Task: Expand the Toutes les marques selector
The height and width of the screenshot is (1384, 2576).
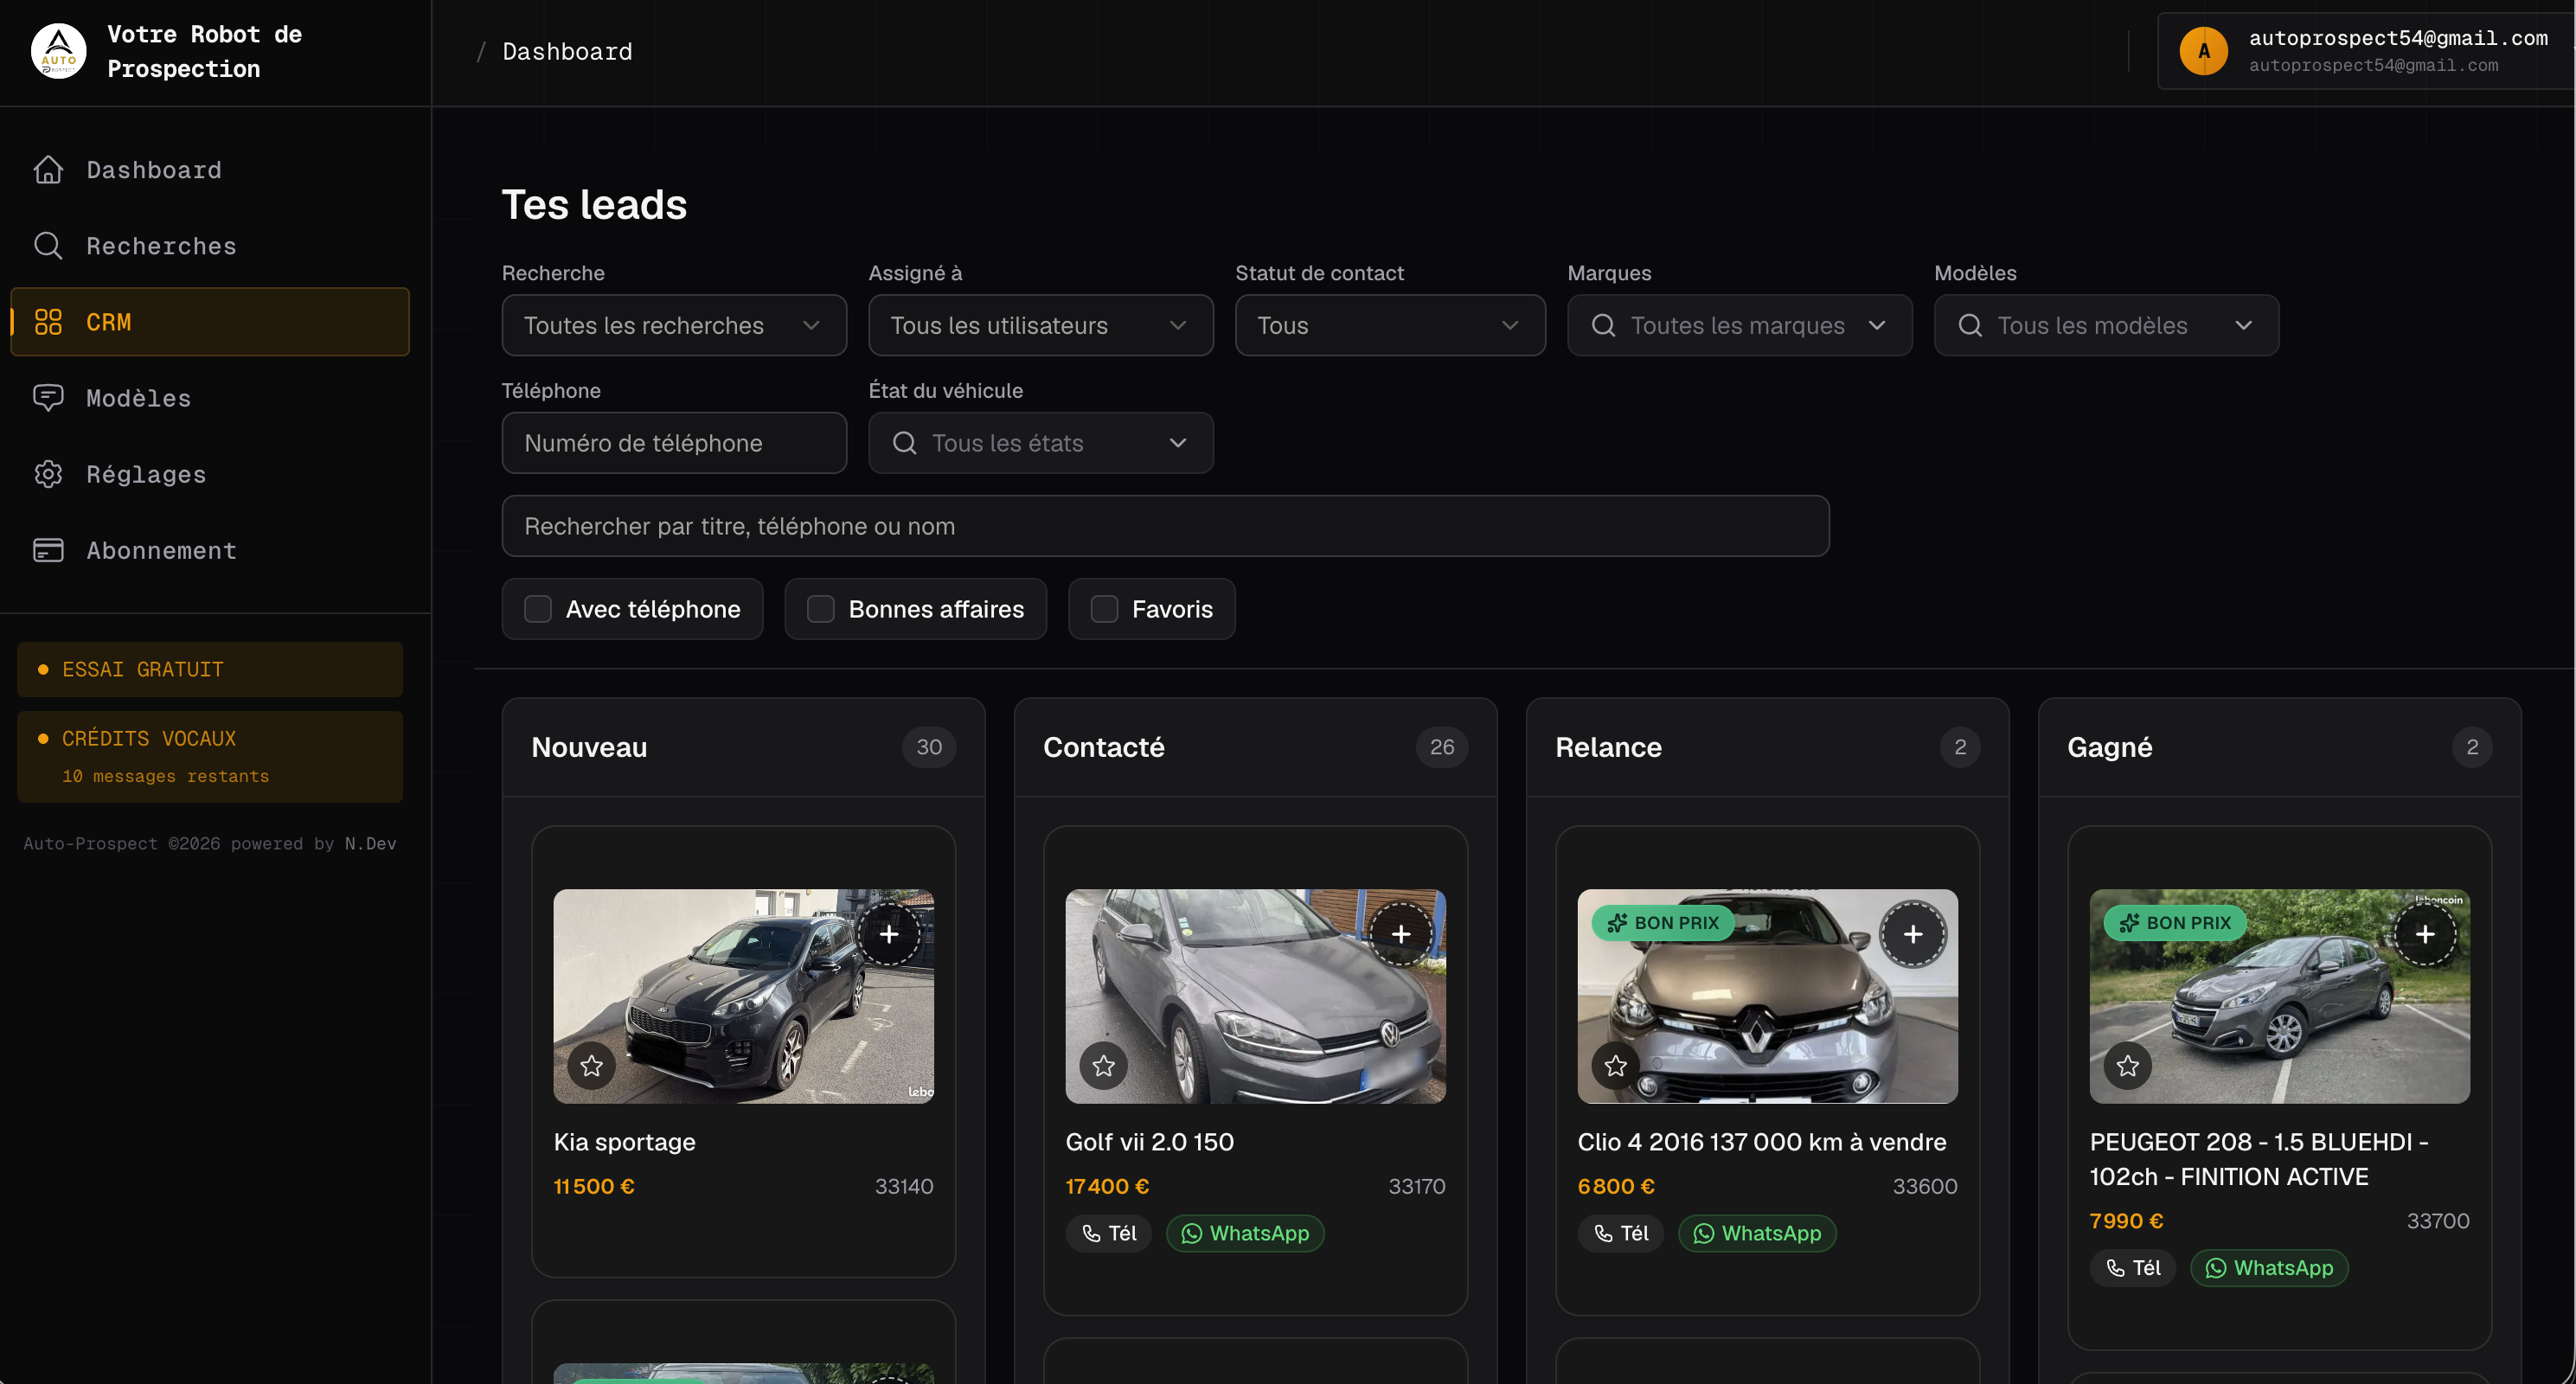Action: 1740,325
